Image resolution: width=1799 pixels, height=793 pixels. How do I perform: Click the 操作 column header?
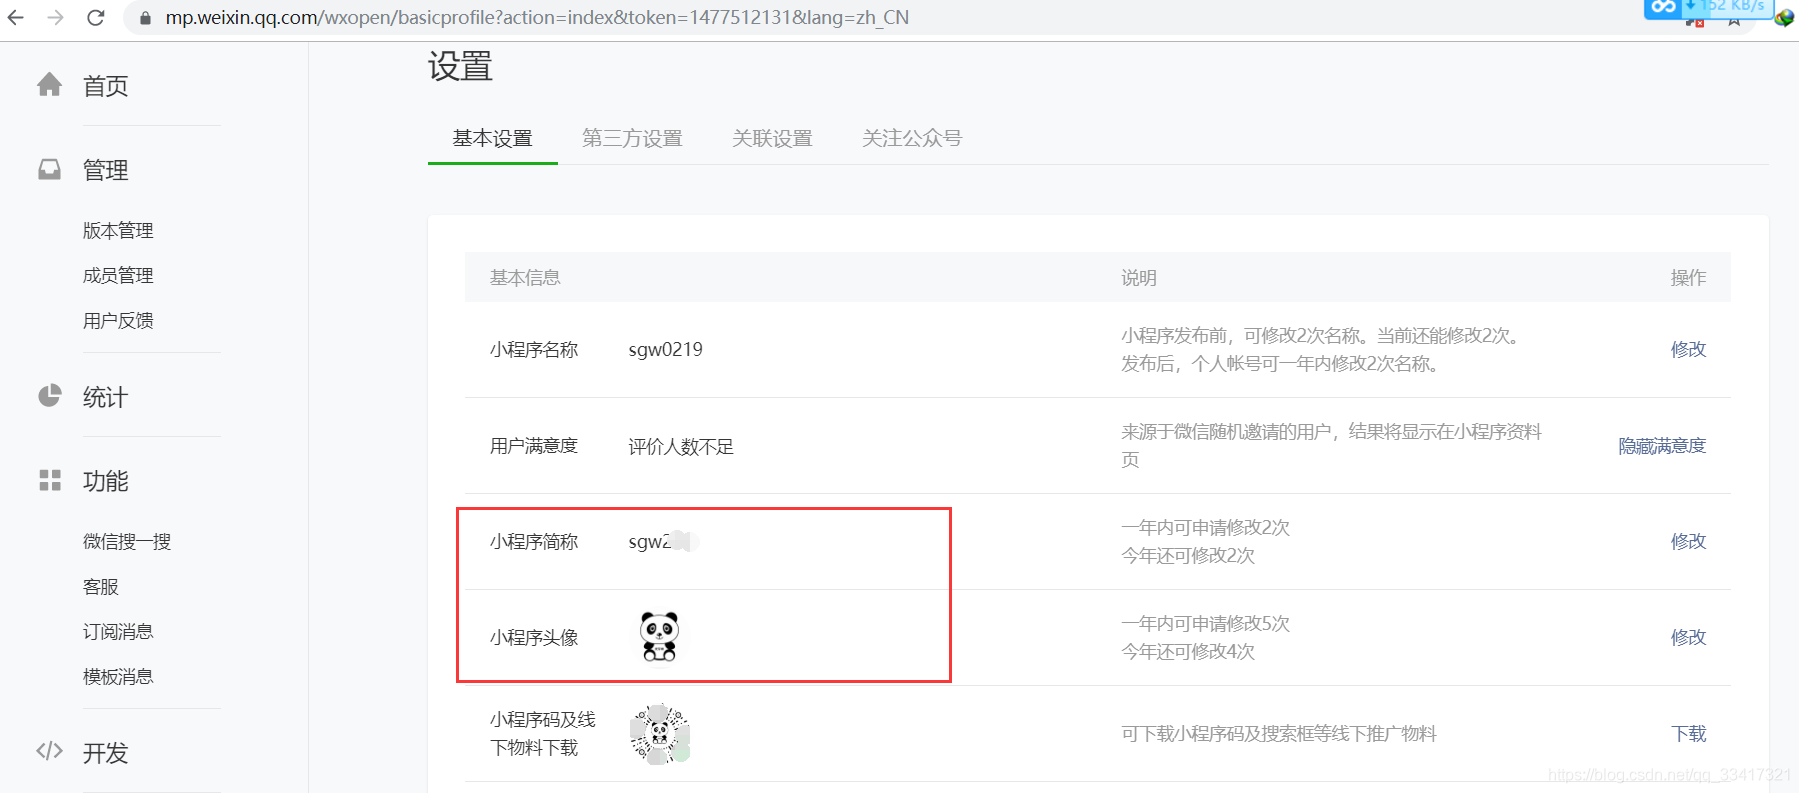click(1688, 277)
